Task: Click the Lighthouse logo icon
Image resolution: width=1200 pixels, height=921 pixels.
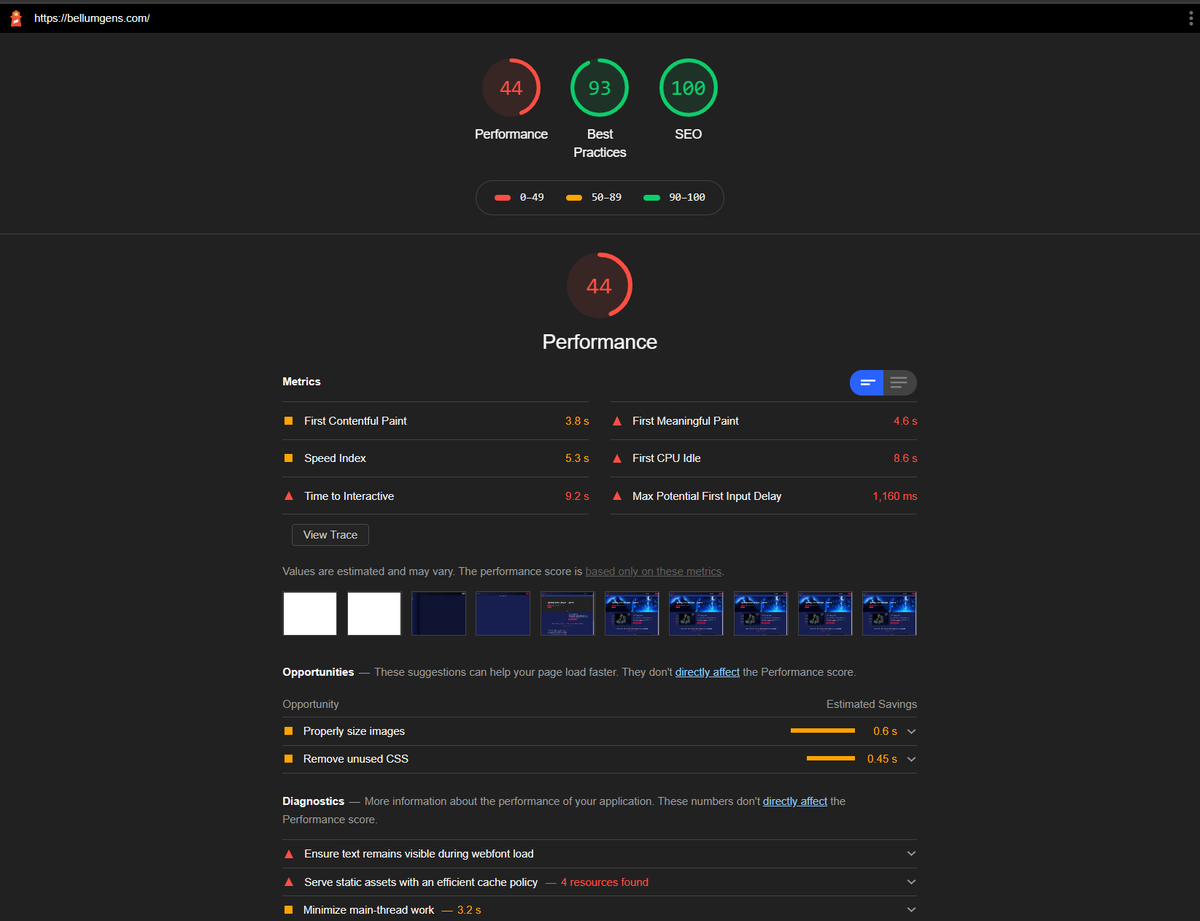Action: click(x=16, y=18)
